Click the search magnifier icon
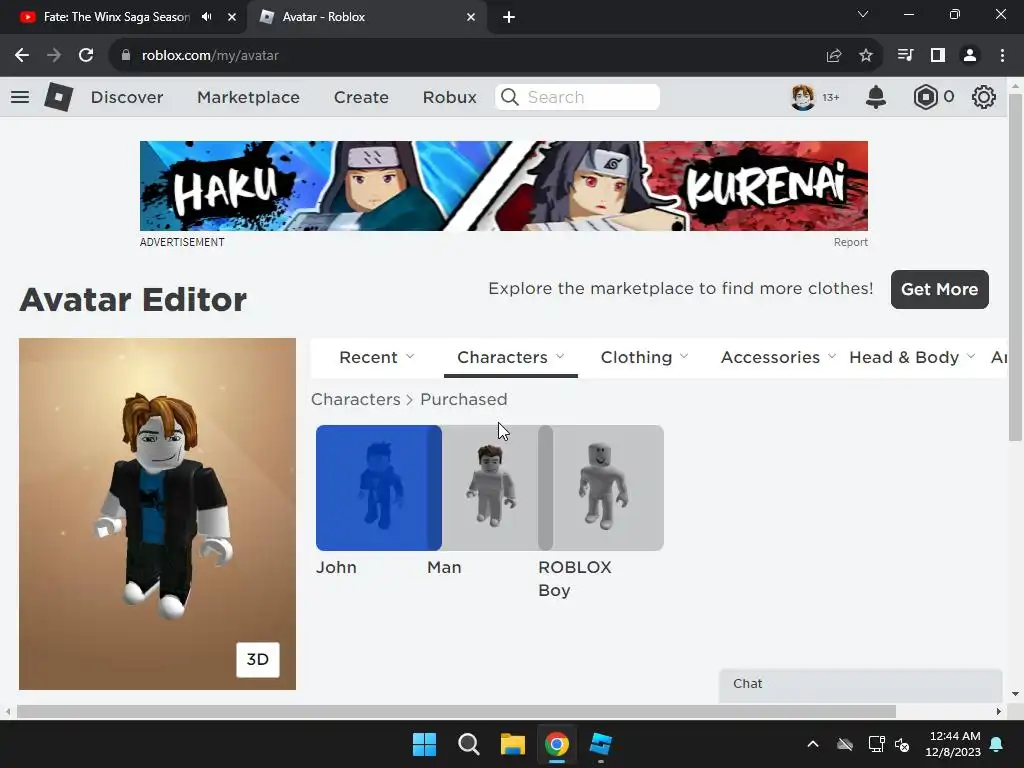Image resolution: width=1024 pixels, height=768 pixels. point(509,97)
